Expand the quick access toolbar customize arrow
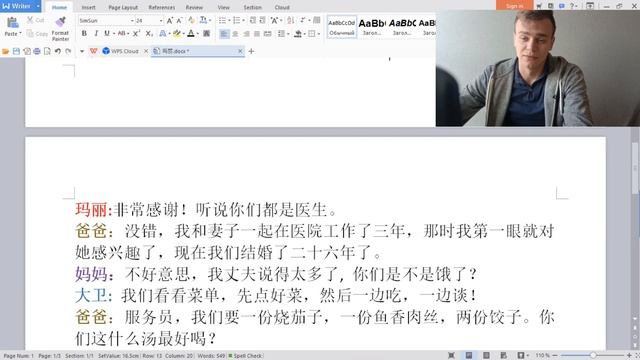The height and width of the screenshot is (360, 640). (82, 51)
